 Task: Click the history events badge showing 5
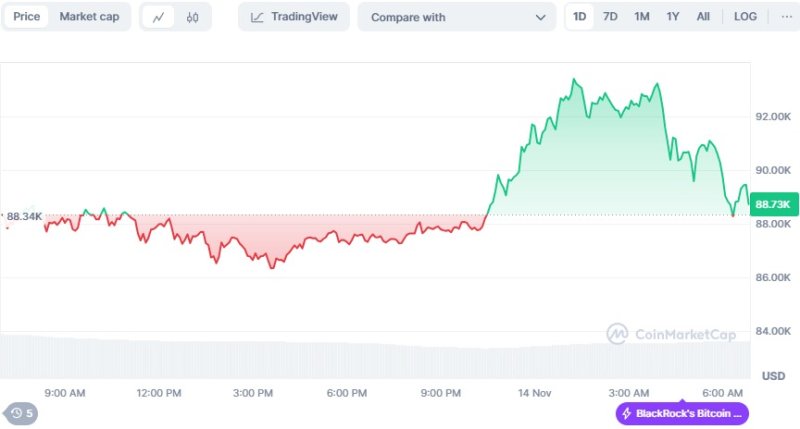[21, 413]
